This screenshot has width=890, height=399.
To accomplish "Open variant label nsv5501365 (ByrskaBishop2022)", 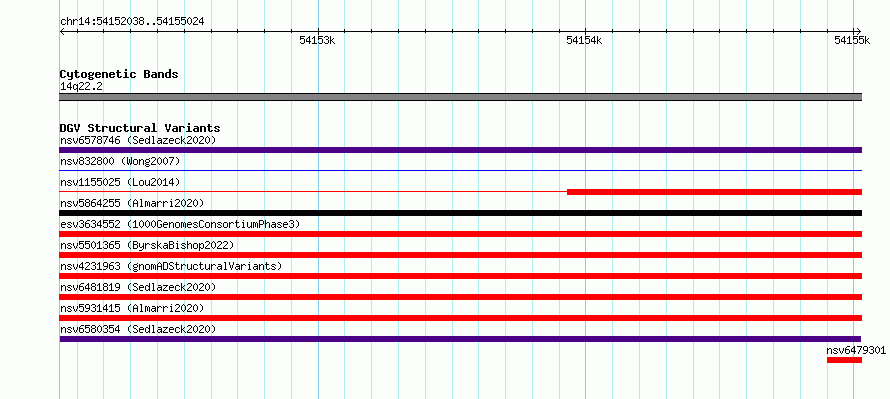I will point(147,245).
